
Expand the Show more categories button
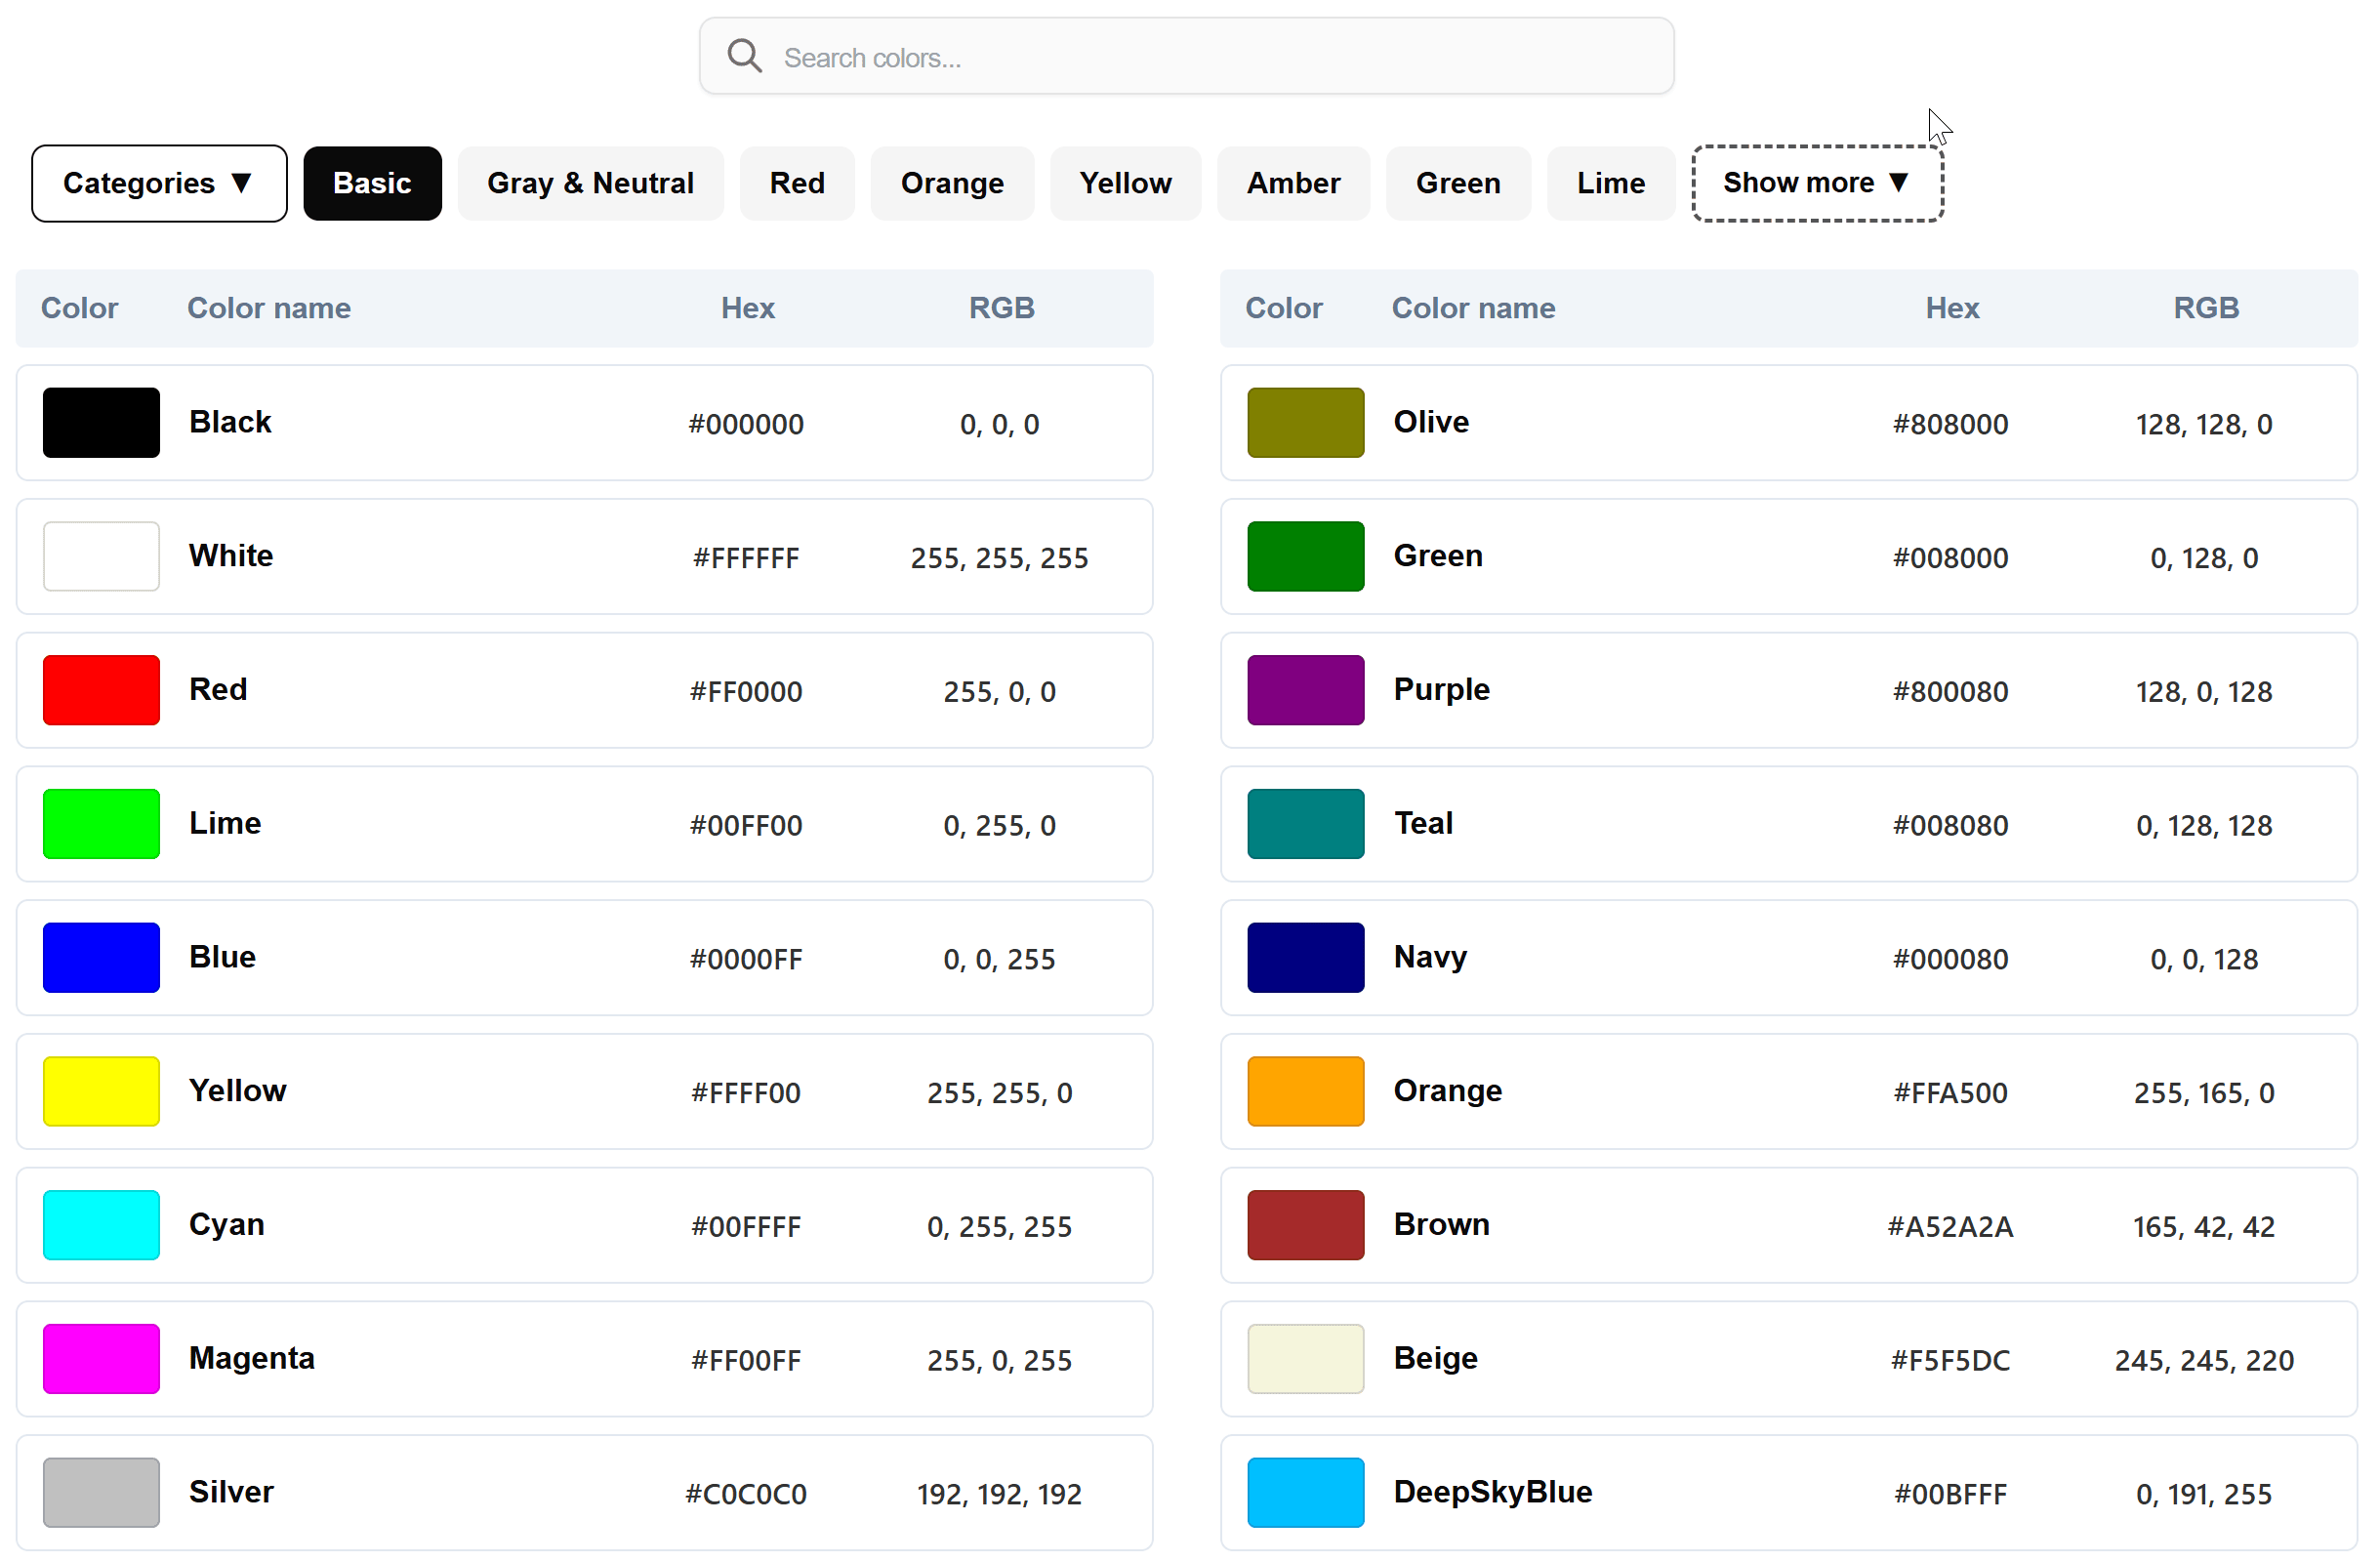coord(1816,183)
